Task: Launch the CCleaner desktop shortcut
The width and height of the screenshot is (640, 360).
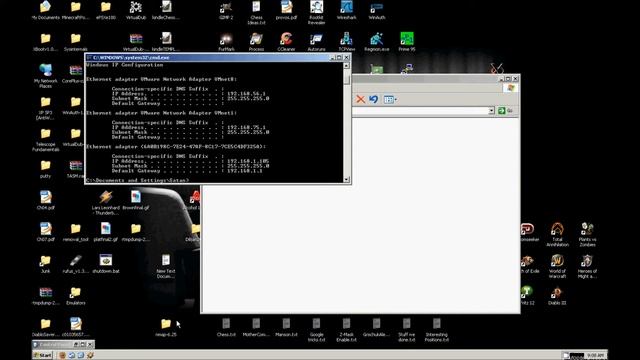Action: click(286, 42)
